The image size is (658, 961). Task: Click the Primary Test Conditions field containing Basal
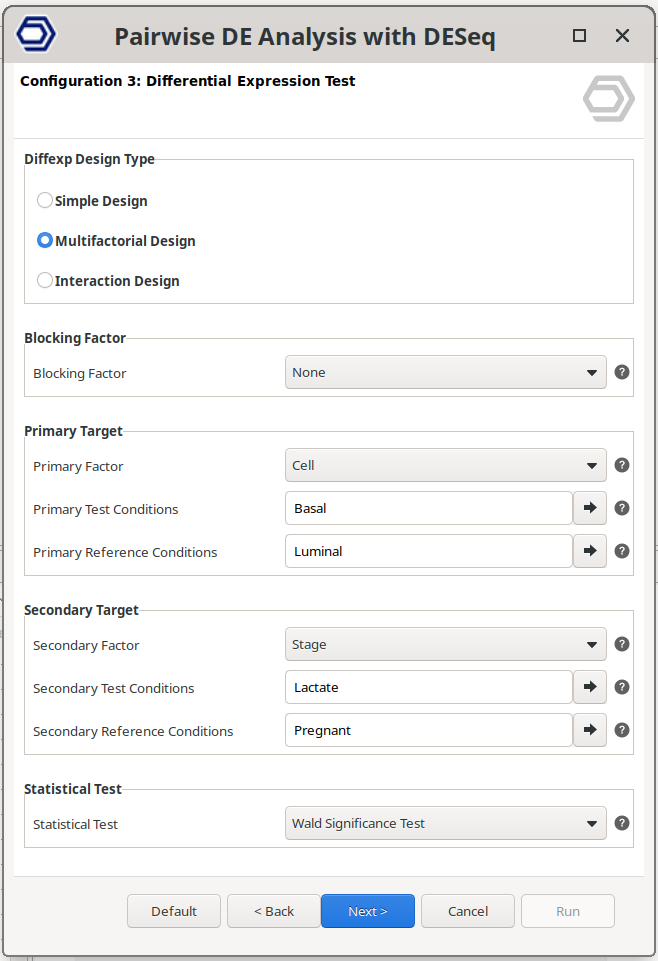[x=428, y=508]
